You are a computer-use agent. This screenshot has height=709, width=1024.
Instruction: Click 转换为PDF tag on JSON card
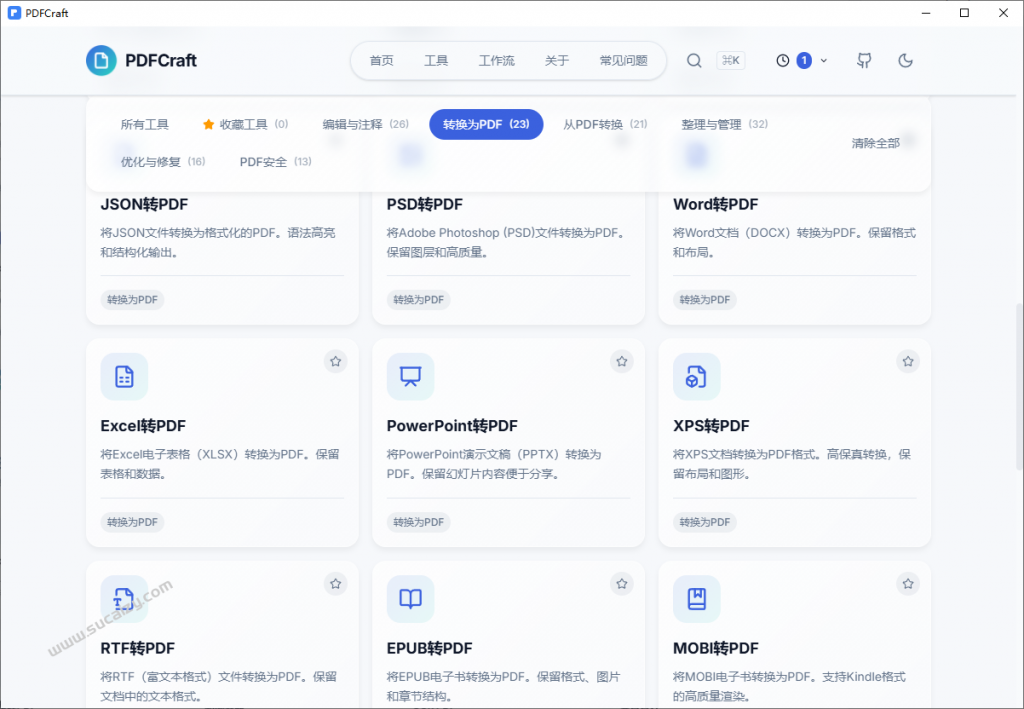(x=132, y=300)
